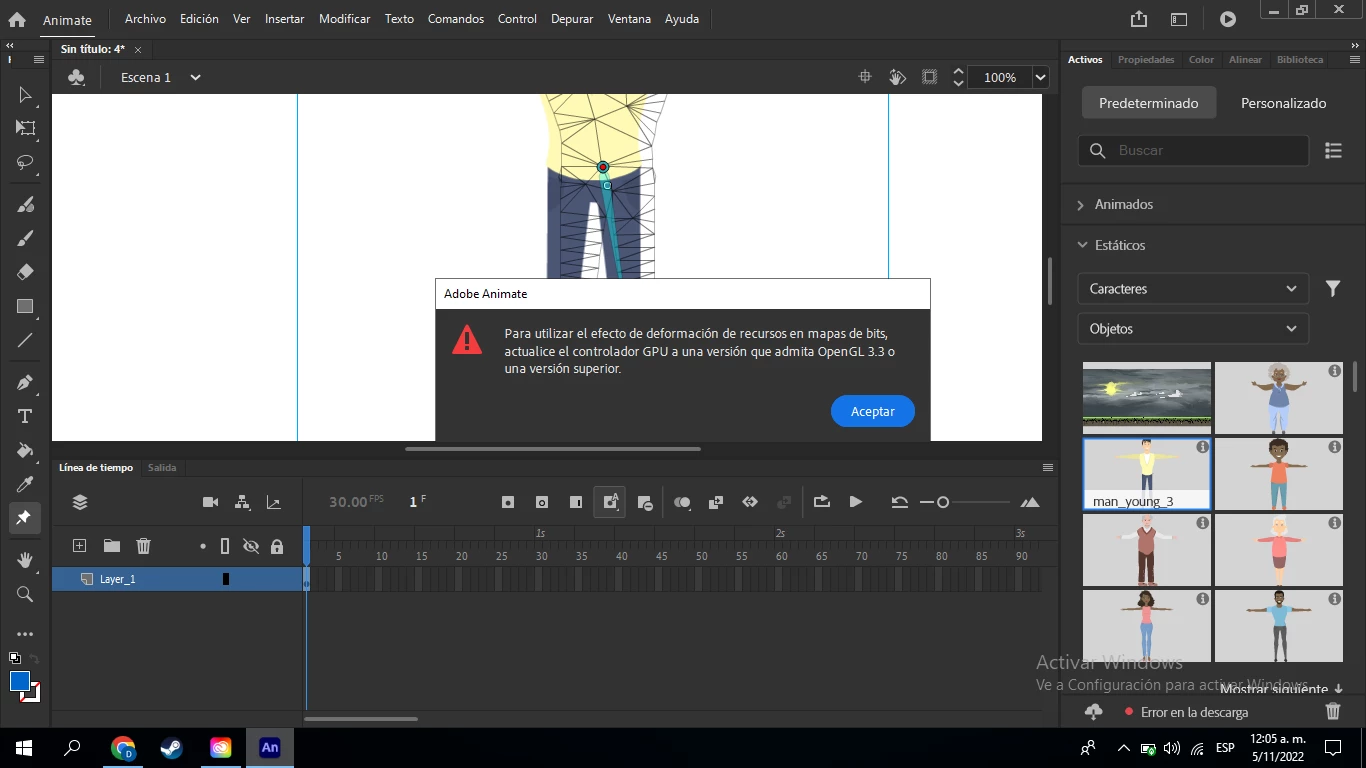Select the Zoom magnifier tool
The image size is (1366, 768).
click(26, 594)
